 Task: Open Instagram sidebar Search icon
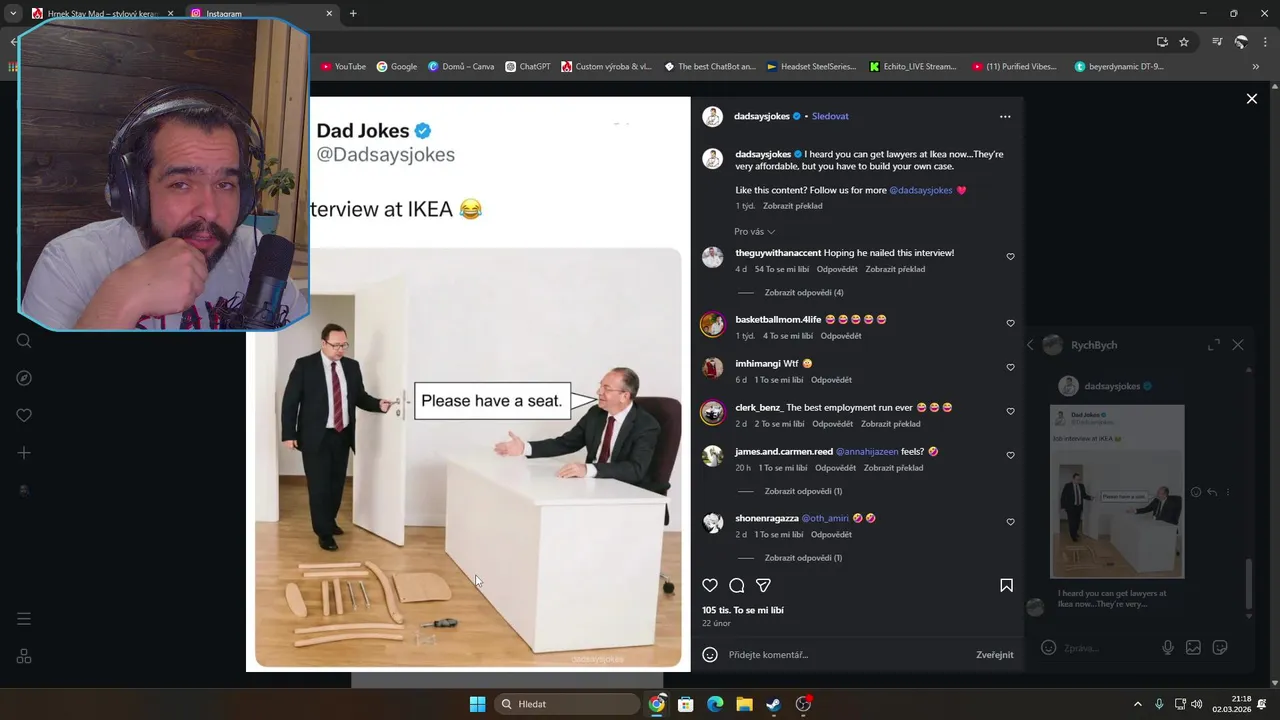coord(24,341)
